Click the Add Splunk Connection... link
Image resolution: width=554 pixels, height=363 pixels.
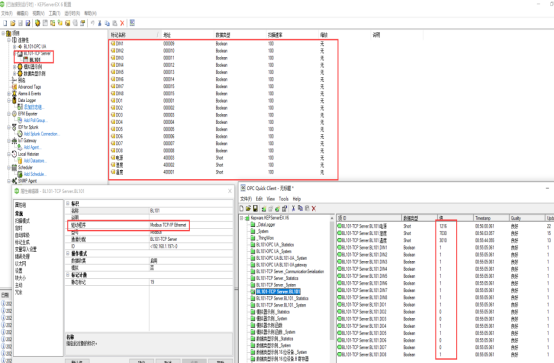pos(42,134)
